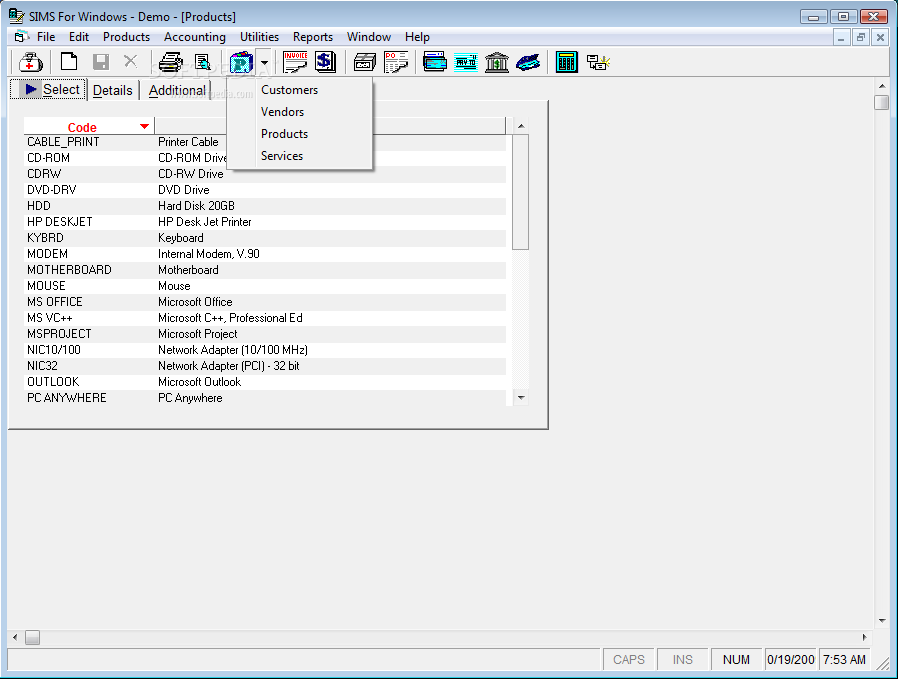Viewport: 898px width, 679px height.
Task: Open the Reports menu
Action: pos(313,37)
